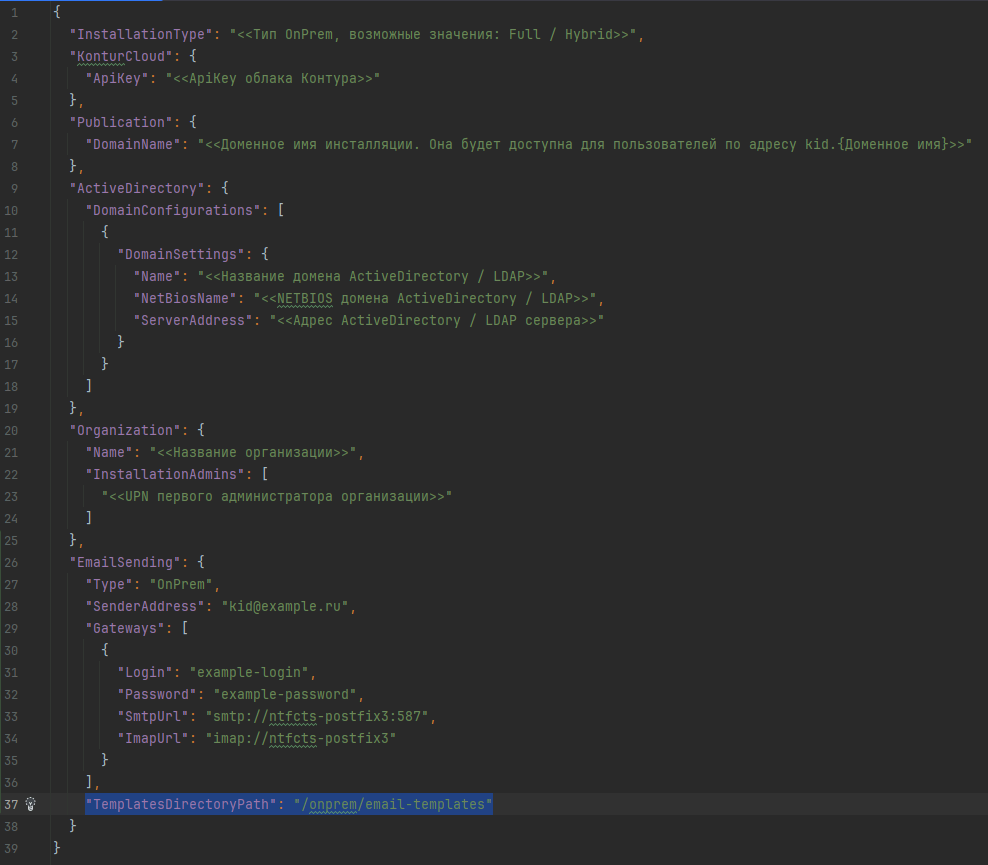
Task: Click the "Name" key on line 13
Action: [157, 277]
